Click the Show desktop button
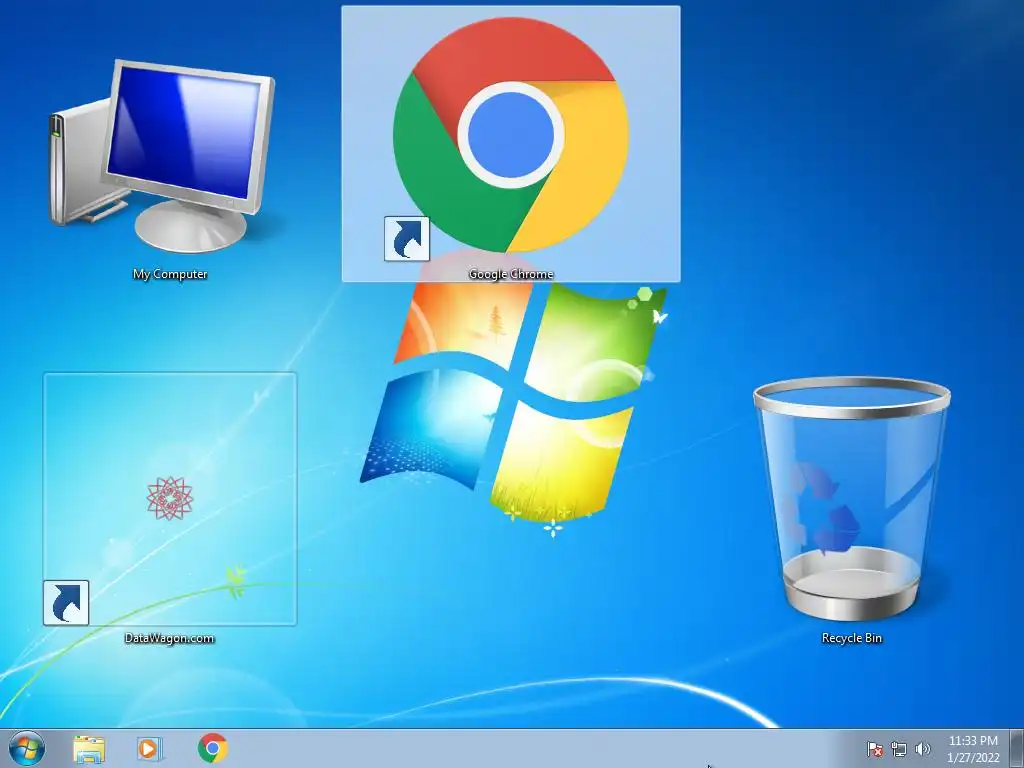This screenshot has height=768, width=1024. pyautogui.click(x=1017, y=749)
